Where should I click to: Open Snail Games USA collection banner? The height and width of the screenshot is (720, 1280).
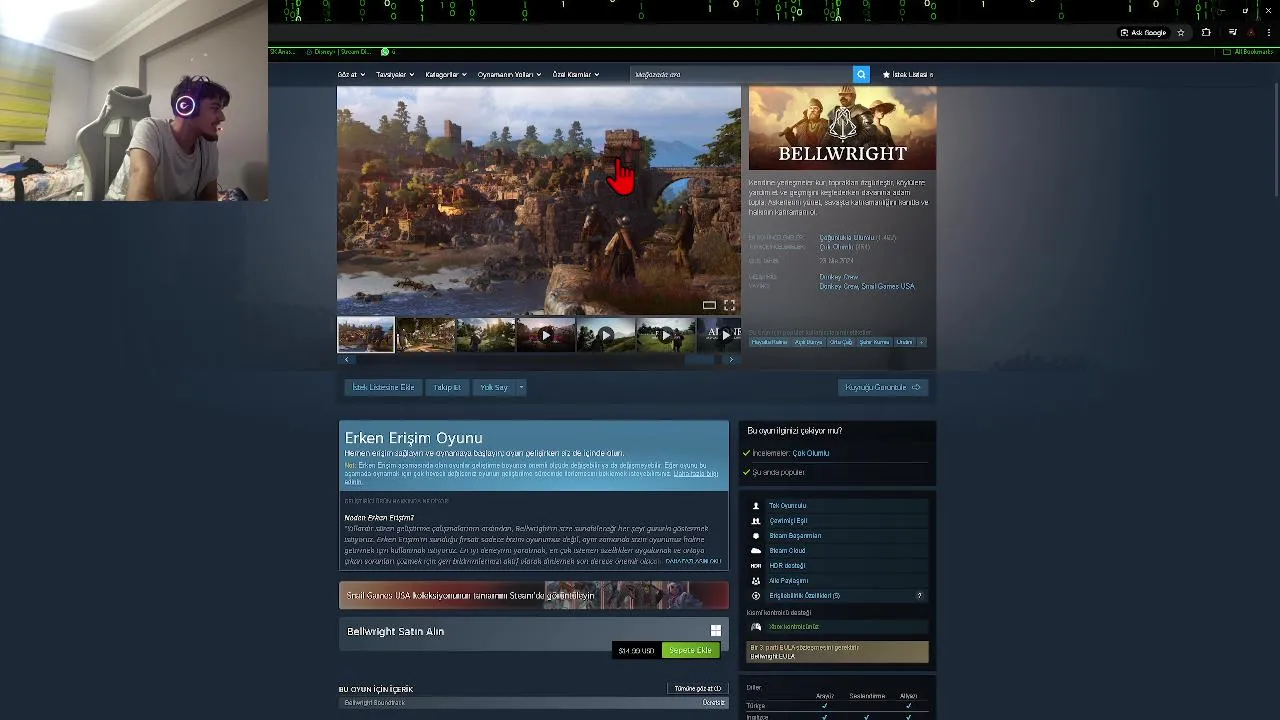[534, 595]
